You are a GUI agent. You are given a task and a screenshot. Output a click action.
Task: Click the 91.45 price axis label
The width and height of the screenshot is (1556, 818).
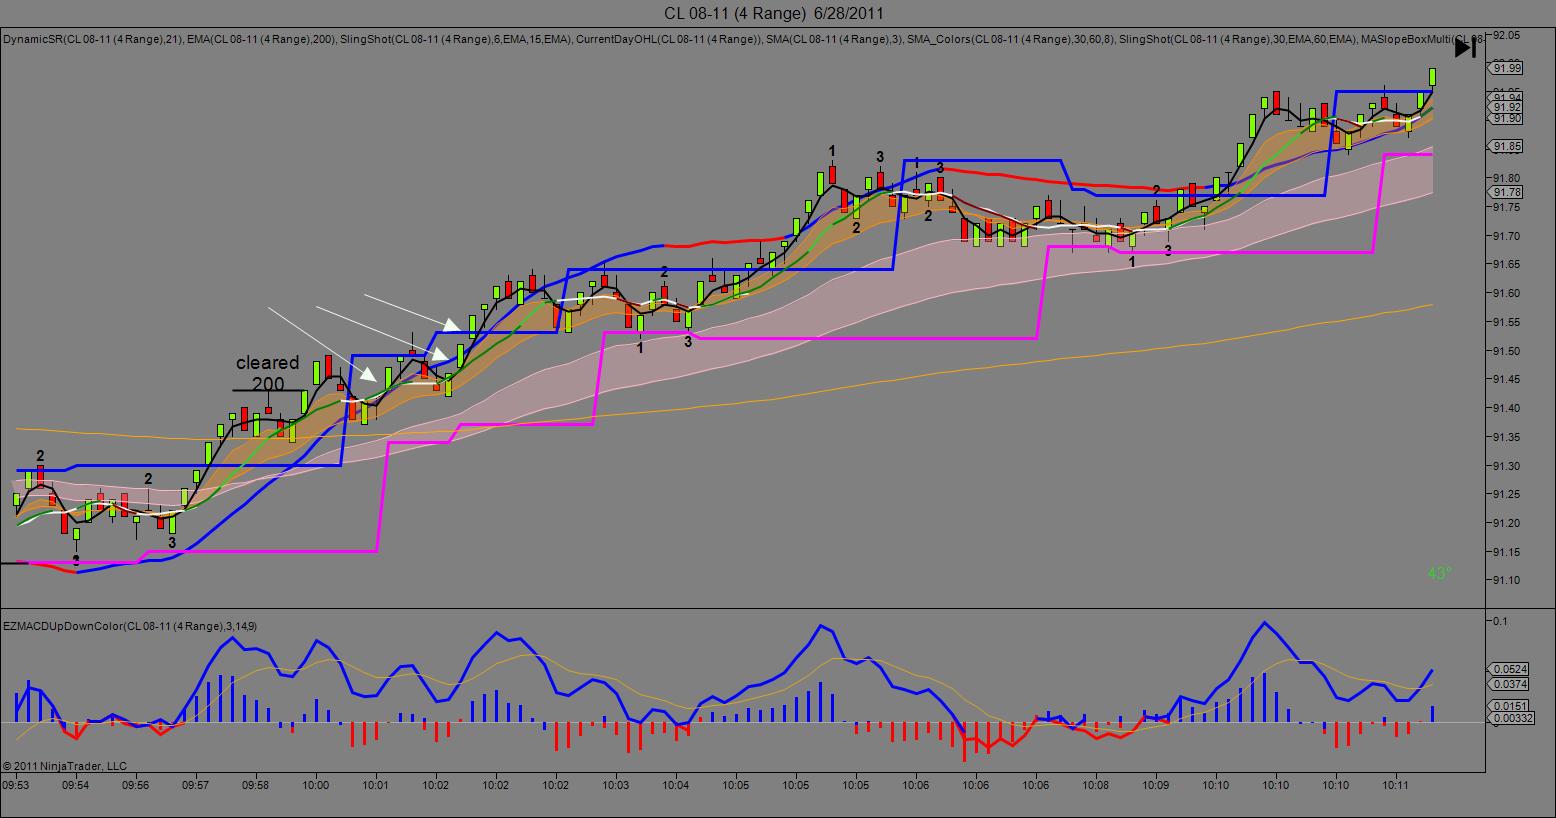[x=1506, y=380]
